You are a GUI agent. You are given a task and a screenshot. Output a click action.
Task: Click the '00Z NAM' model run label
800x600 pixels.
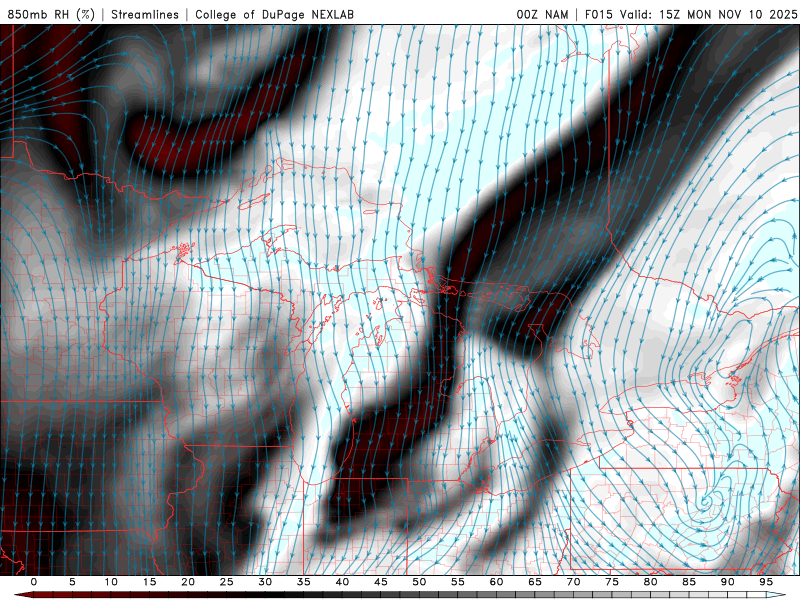[x=542, y=14]
